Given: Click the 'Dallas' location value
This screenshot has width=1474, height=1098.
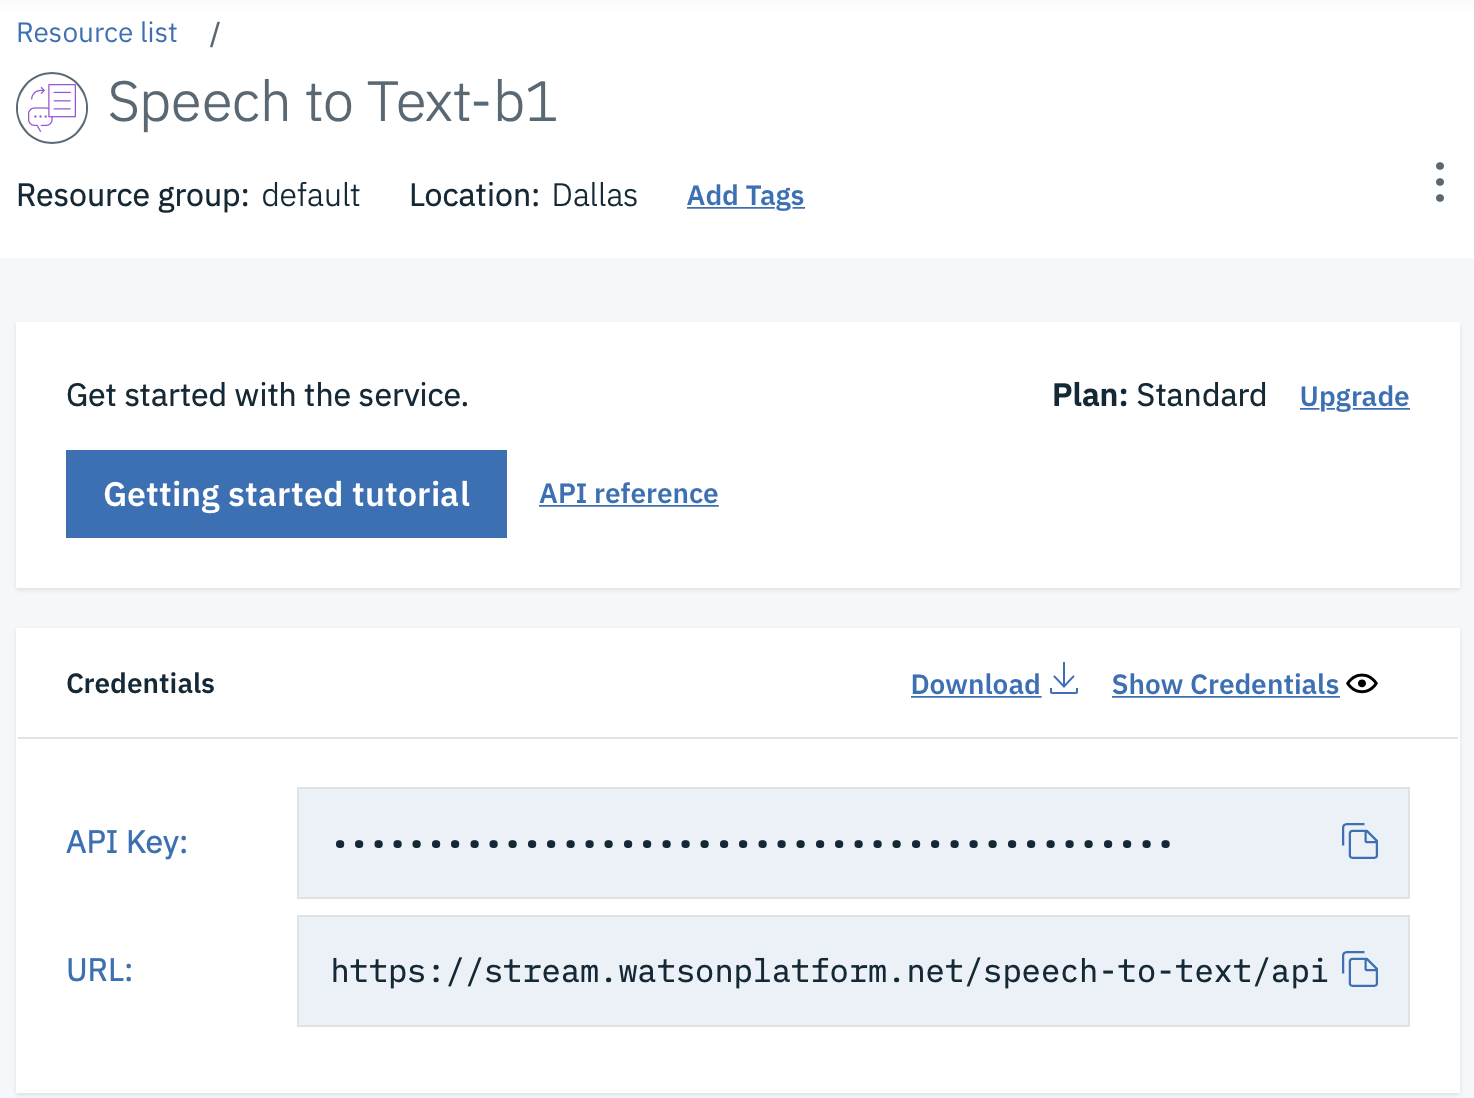Looking at the screenshot, I should [x=595, y=195].
